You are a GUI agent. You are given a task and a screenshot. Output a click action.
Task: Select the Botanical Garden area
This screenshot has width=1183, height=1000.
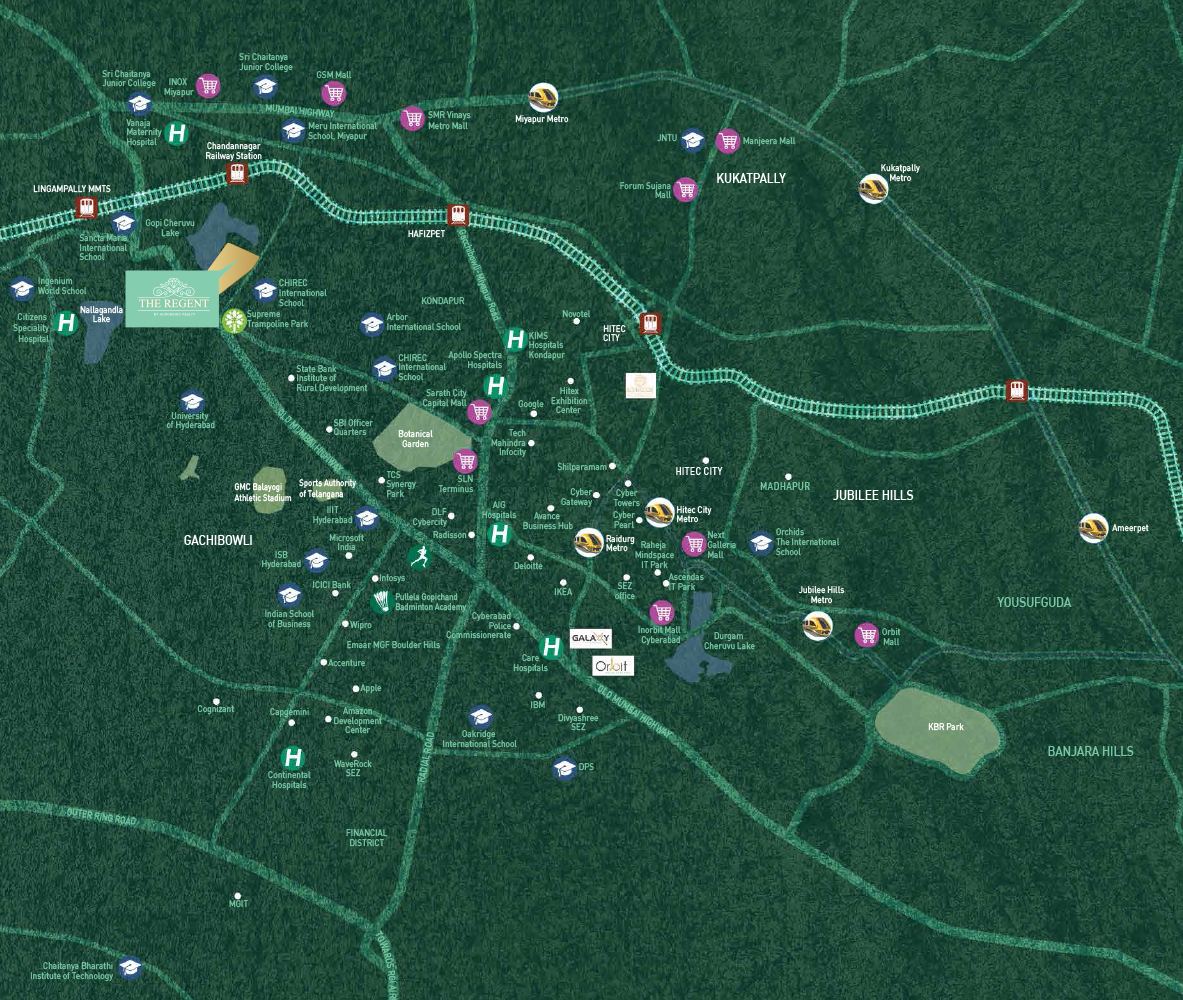pos(420,438)
